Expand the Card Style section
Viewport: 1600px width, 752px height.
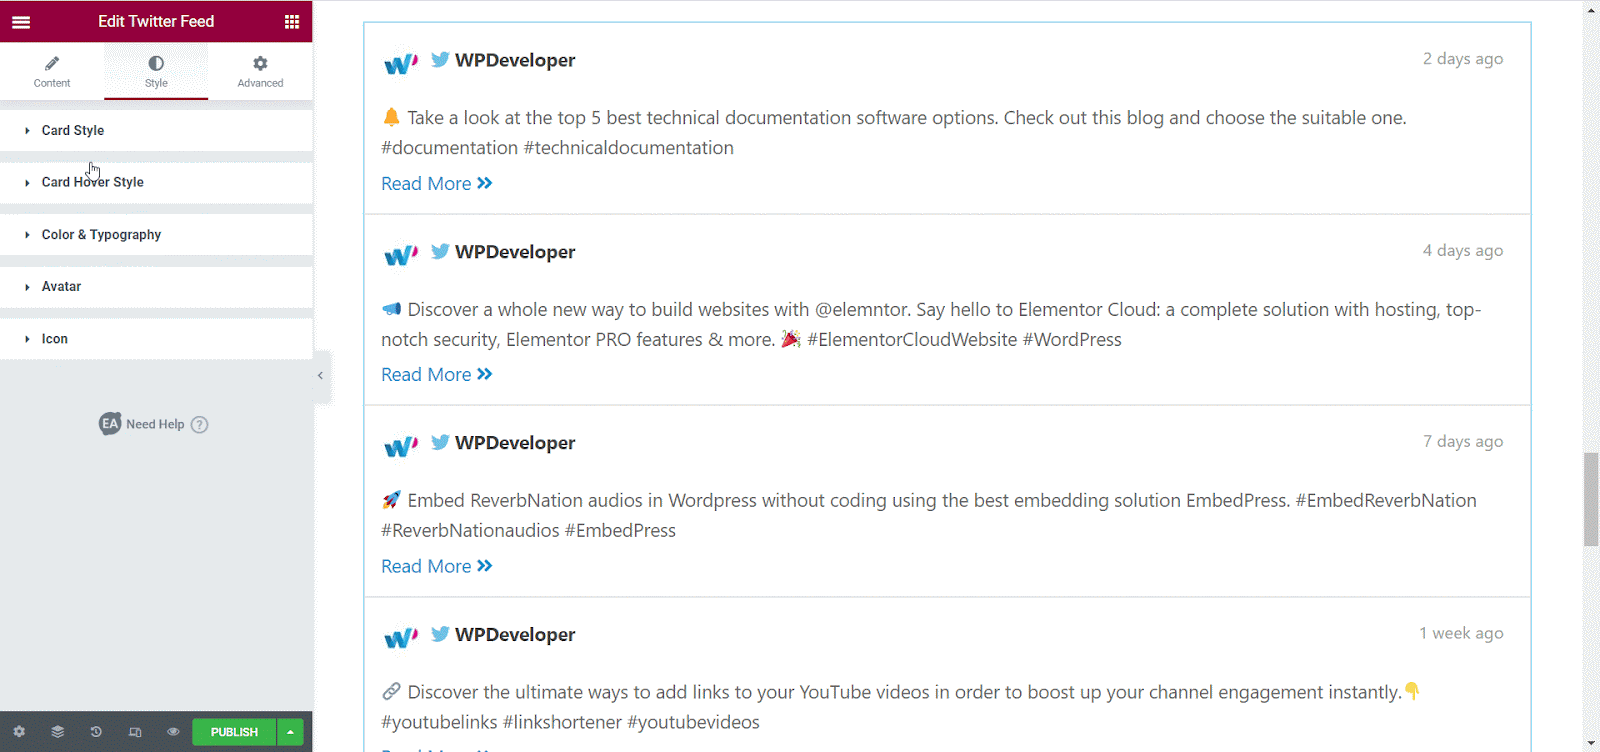[x=156, y=130]
